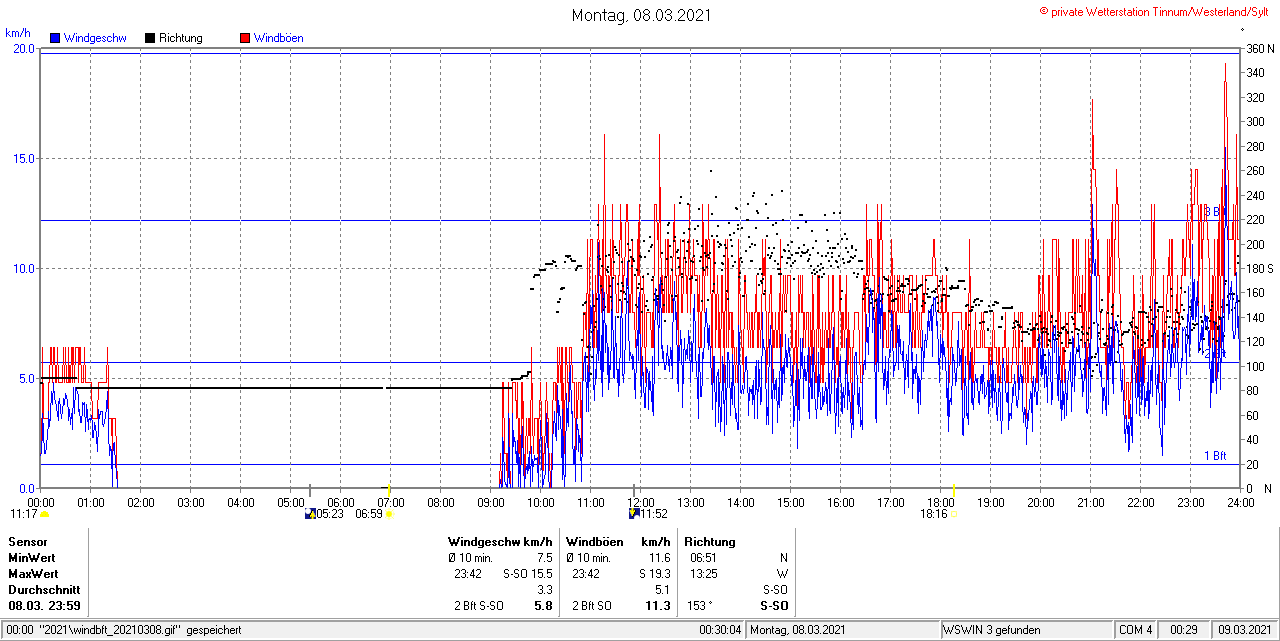Click the sunset time 18:16
The height and width of the screenshot is (641, 1280).
pyautogui.click(x=934, y=514)
